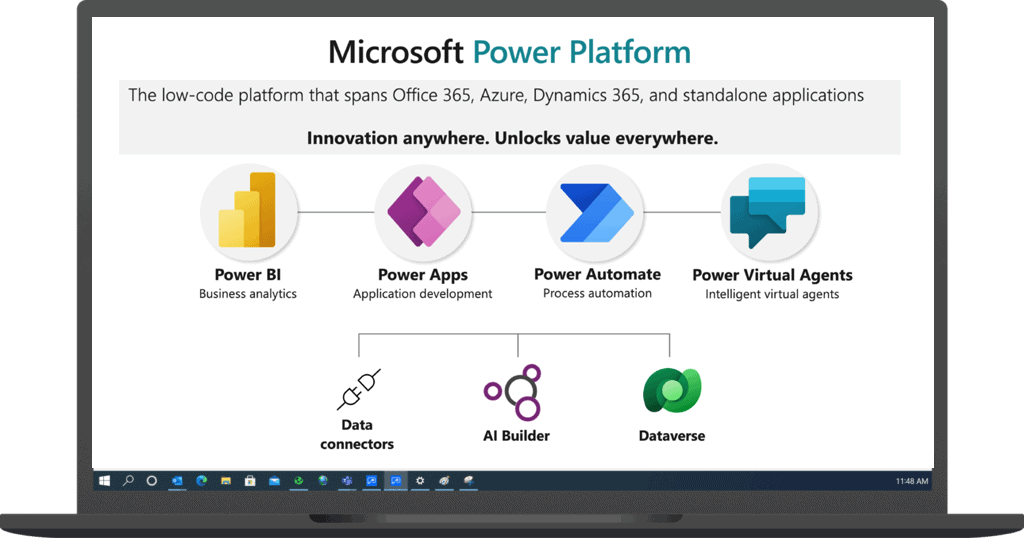Click the last taskbar app icon
The width and height of the screenshot is (1024, 538).
tap(468, 481)
